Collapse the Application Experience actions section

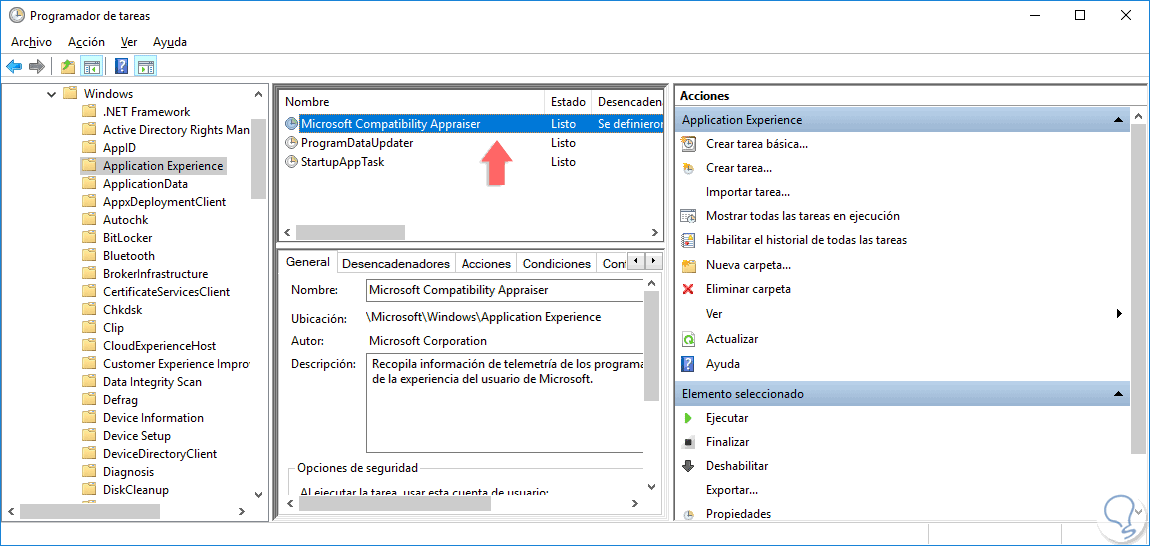click(x=1117, y=120)
